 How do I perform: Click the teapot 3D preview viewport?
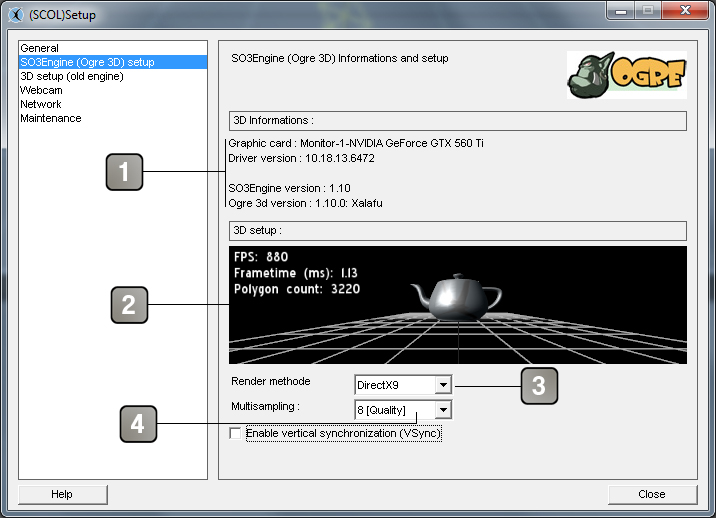click(x=458, y=305)
